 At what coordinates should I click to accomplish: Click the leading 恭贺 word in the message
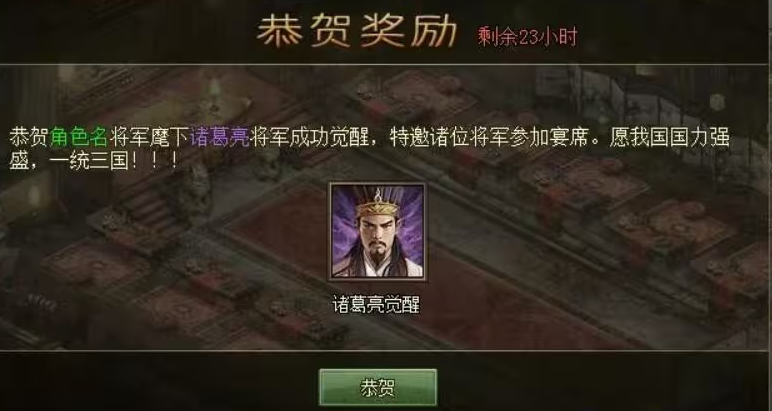pyautogui.click(x=29, y=138)
